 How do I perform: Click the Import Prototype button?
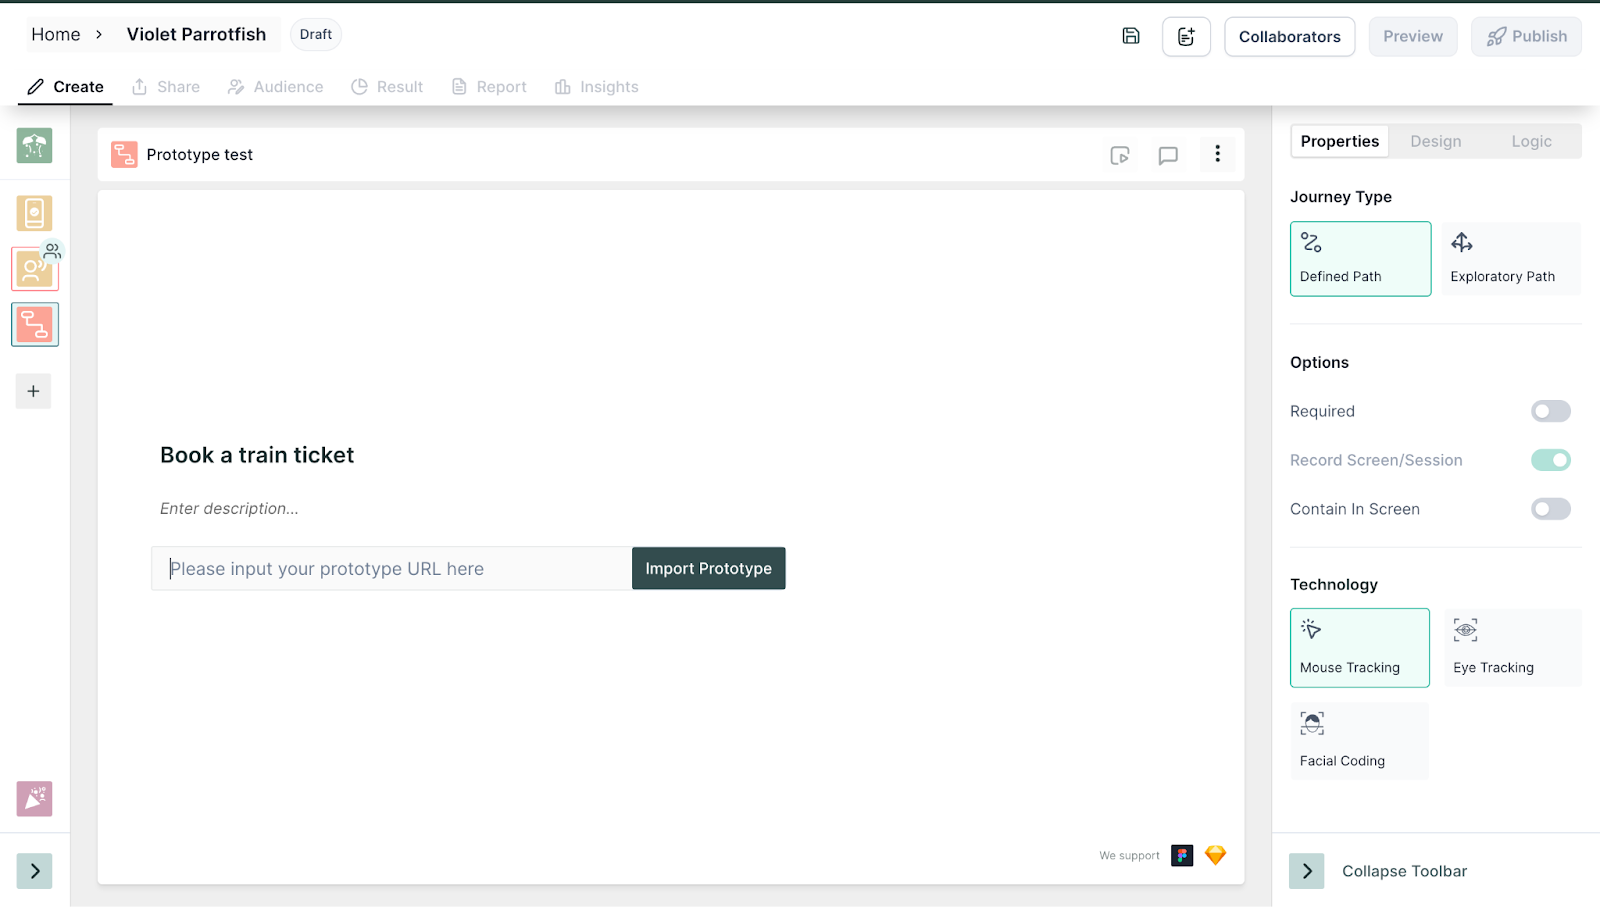(x=708, y=568)
